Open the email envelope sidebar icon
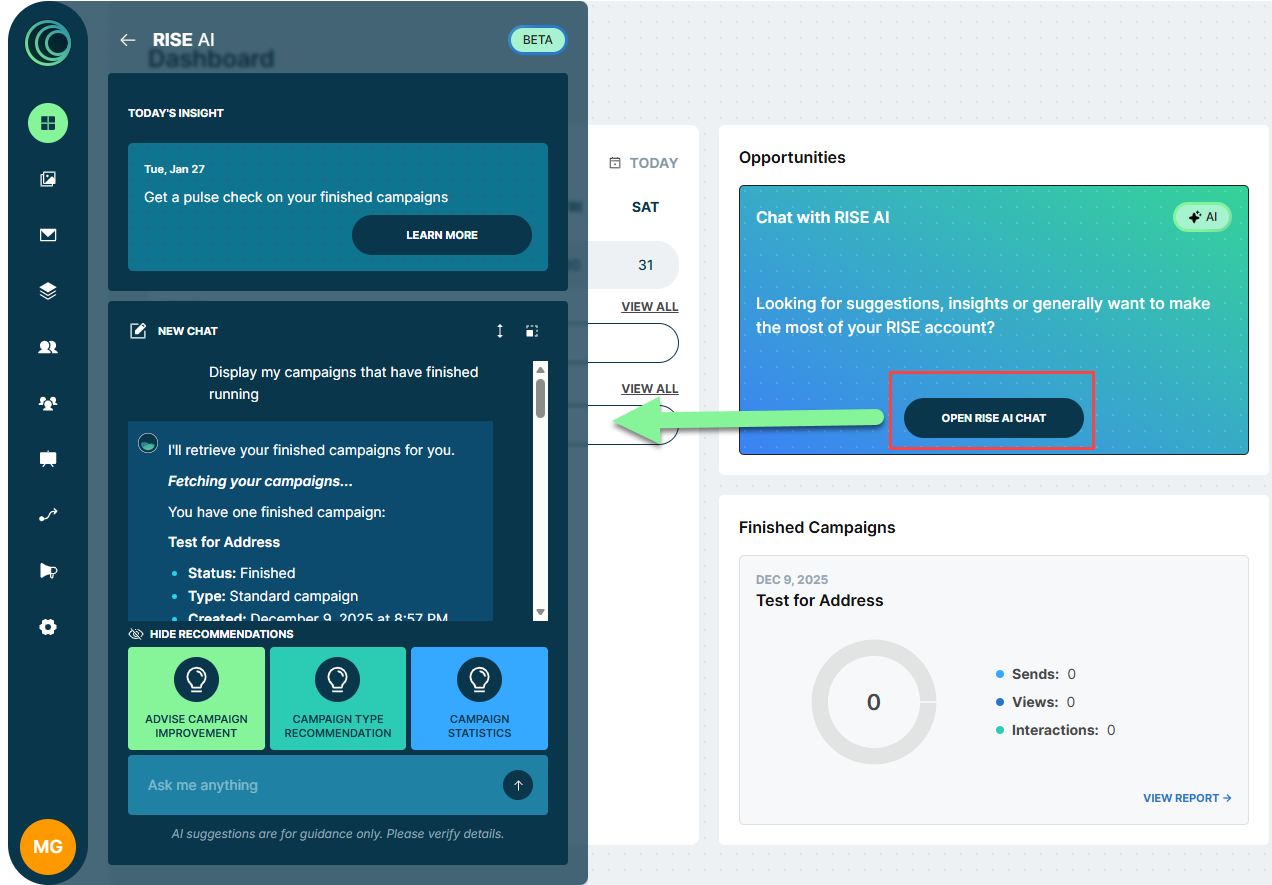Viewport: 1272px width, 885px height. [x=48, y=235]
